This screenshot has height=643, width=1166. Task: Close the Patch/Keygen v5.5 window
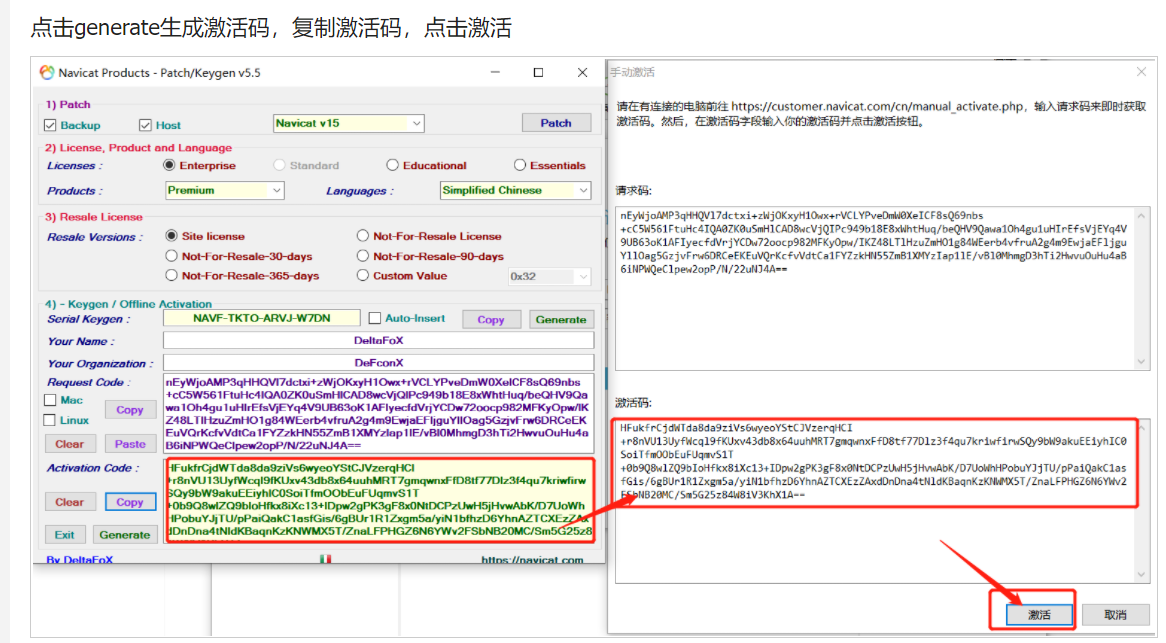582,72
